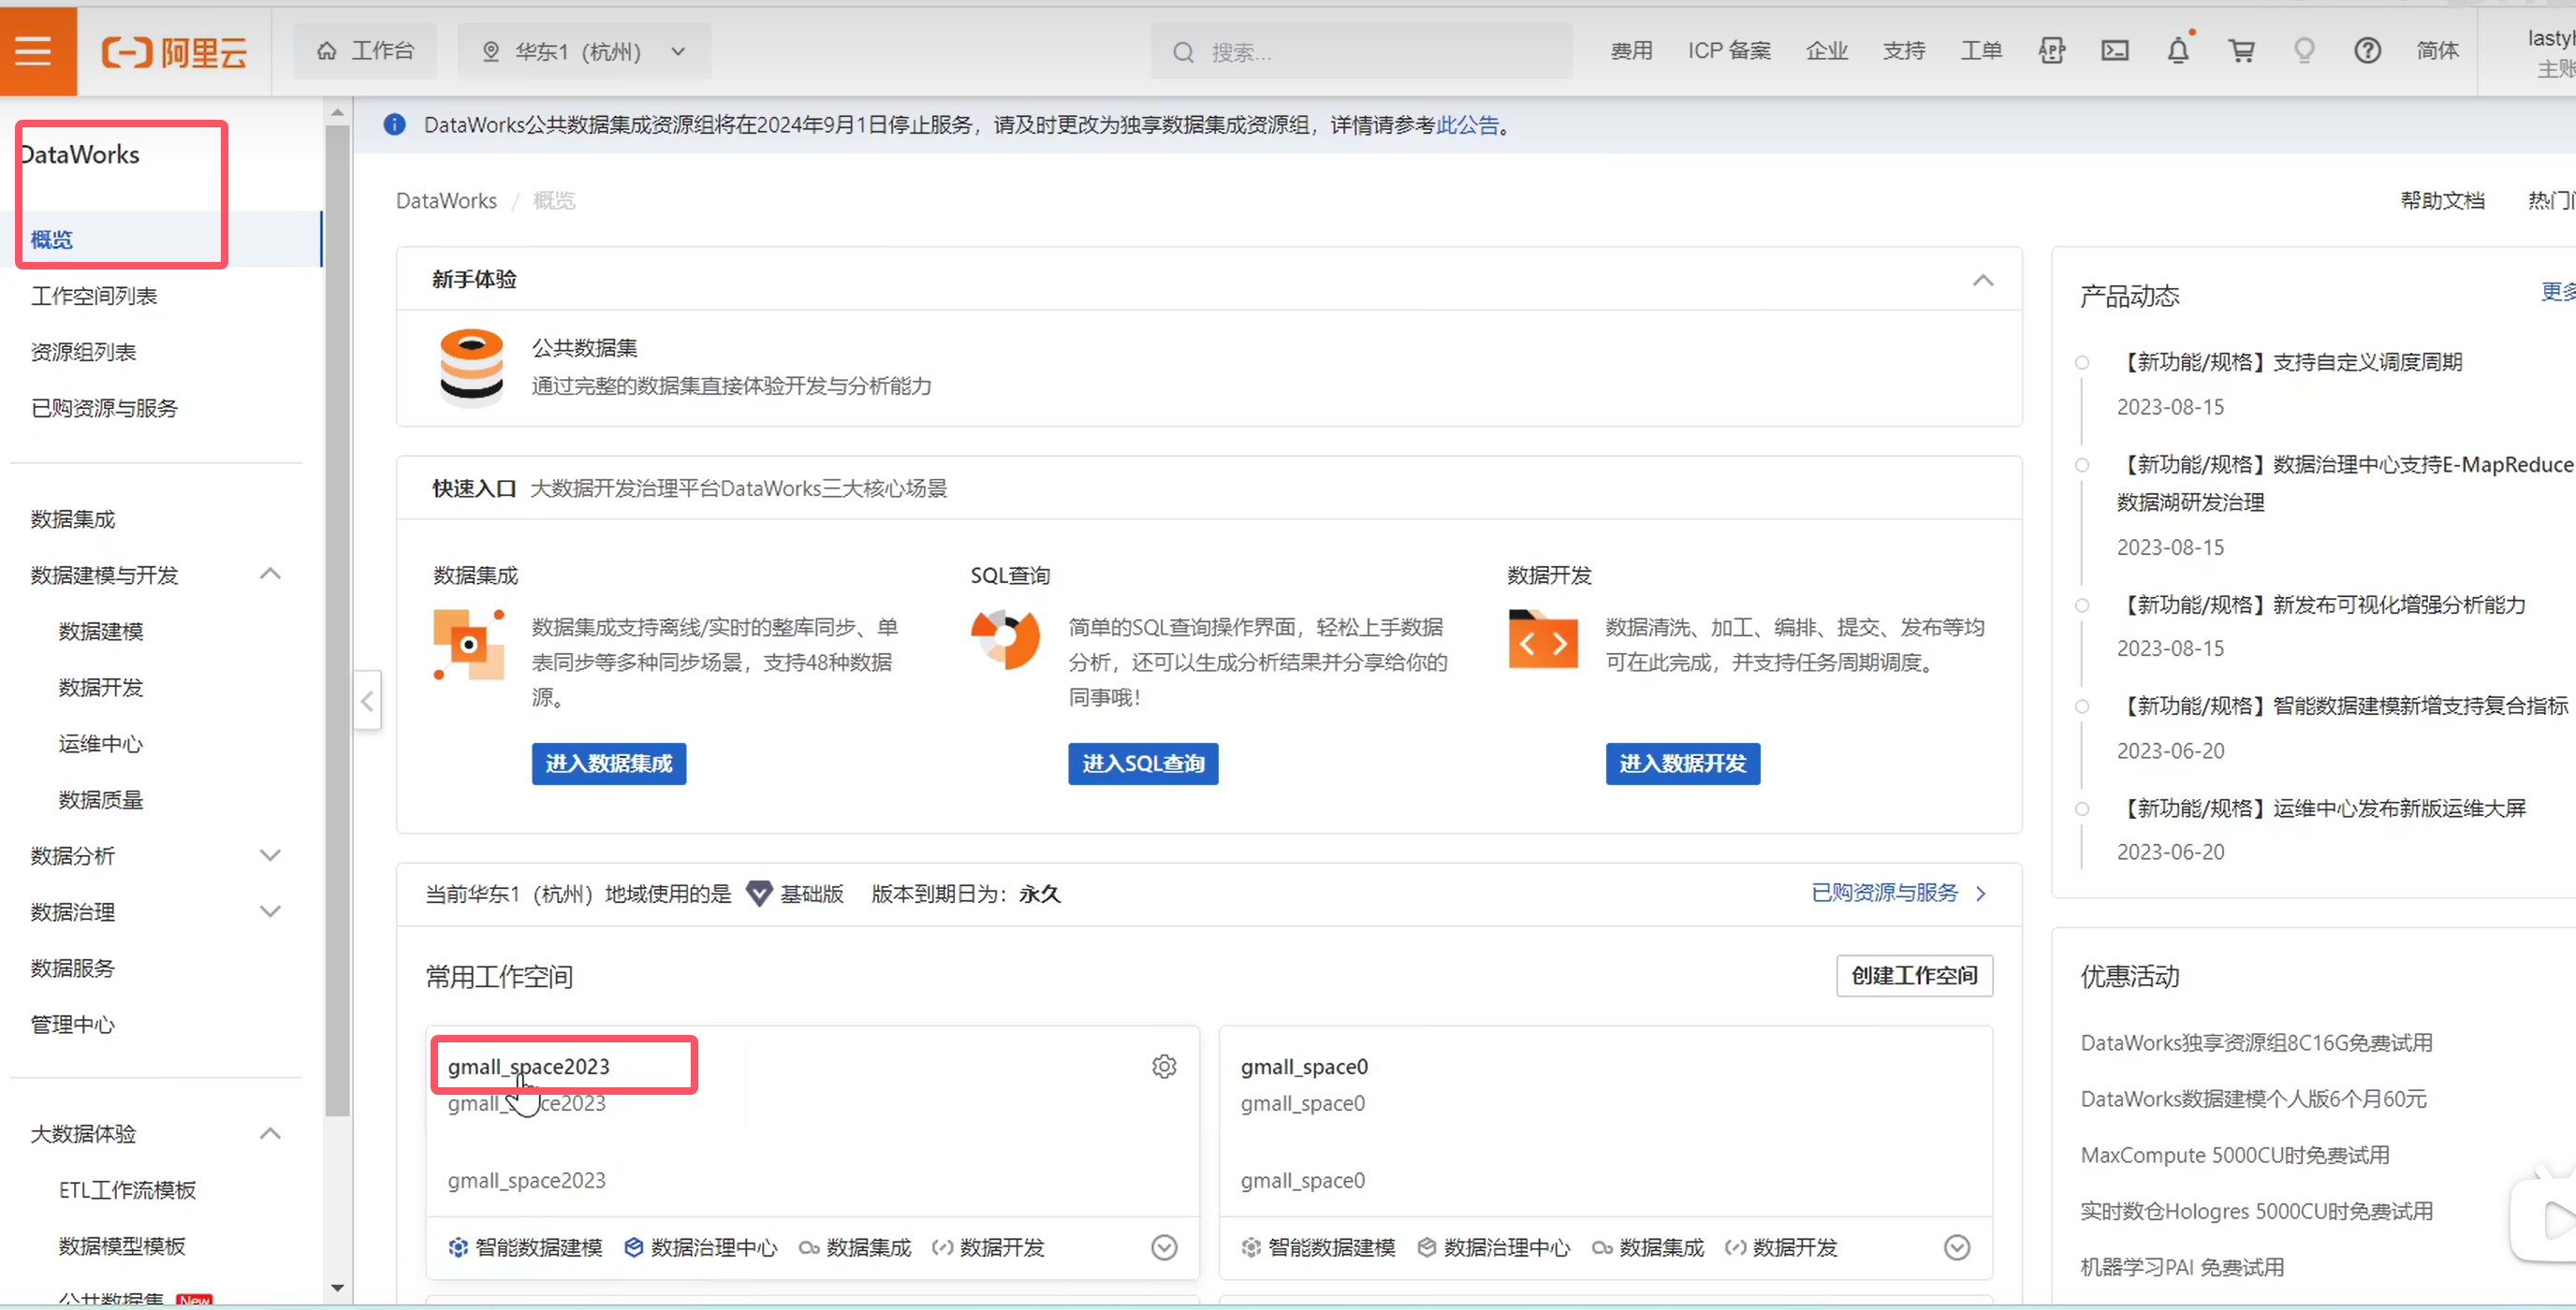The height and width of the screenshot is (1310, 2576).
Task: Open the 华东1 (杭州) region dropdown
Action: [x=584, y=51]
